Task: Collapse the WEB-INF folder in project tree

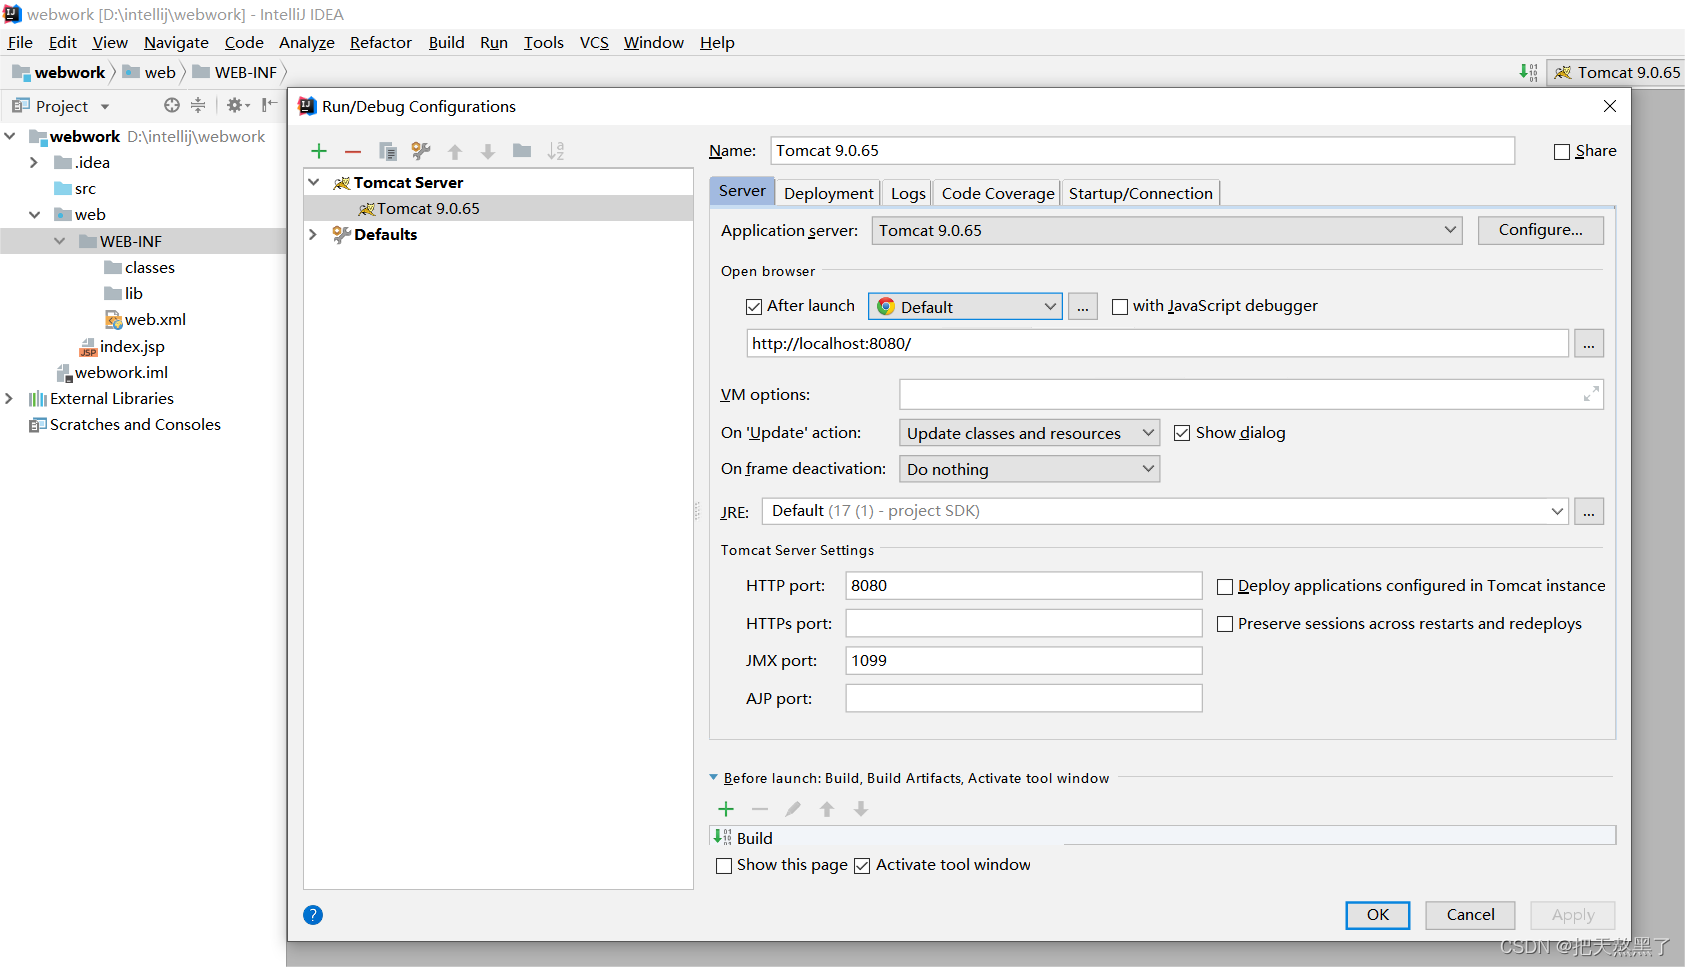Action: pyautogui.click(x=60, y=241)
